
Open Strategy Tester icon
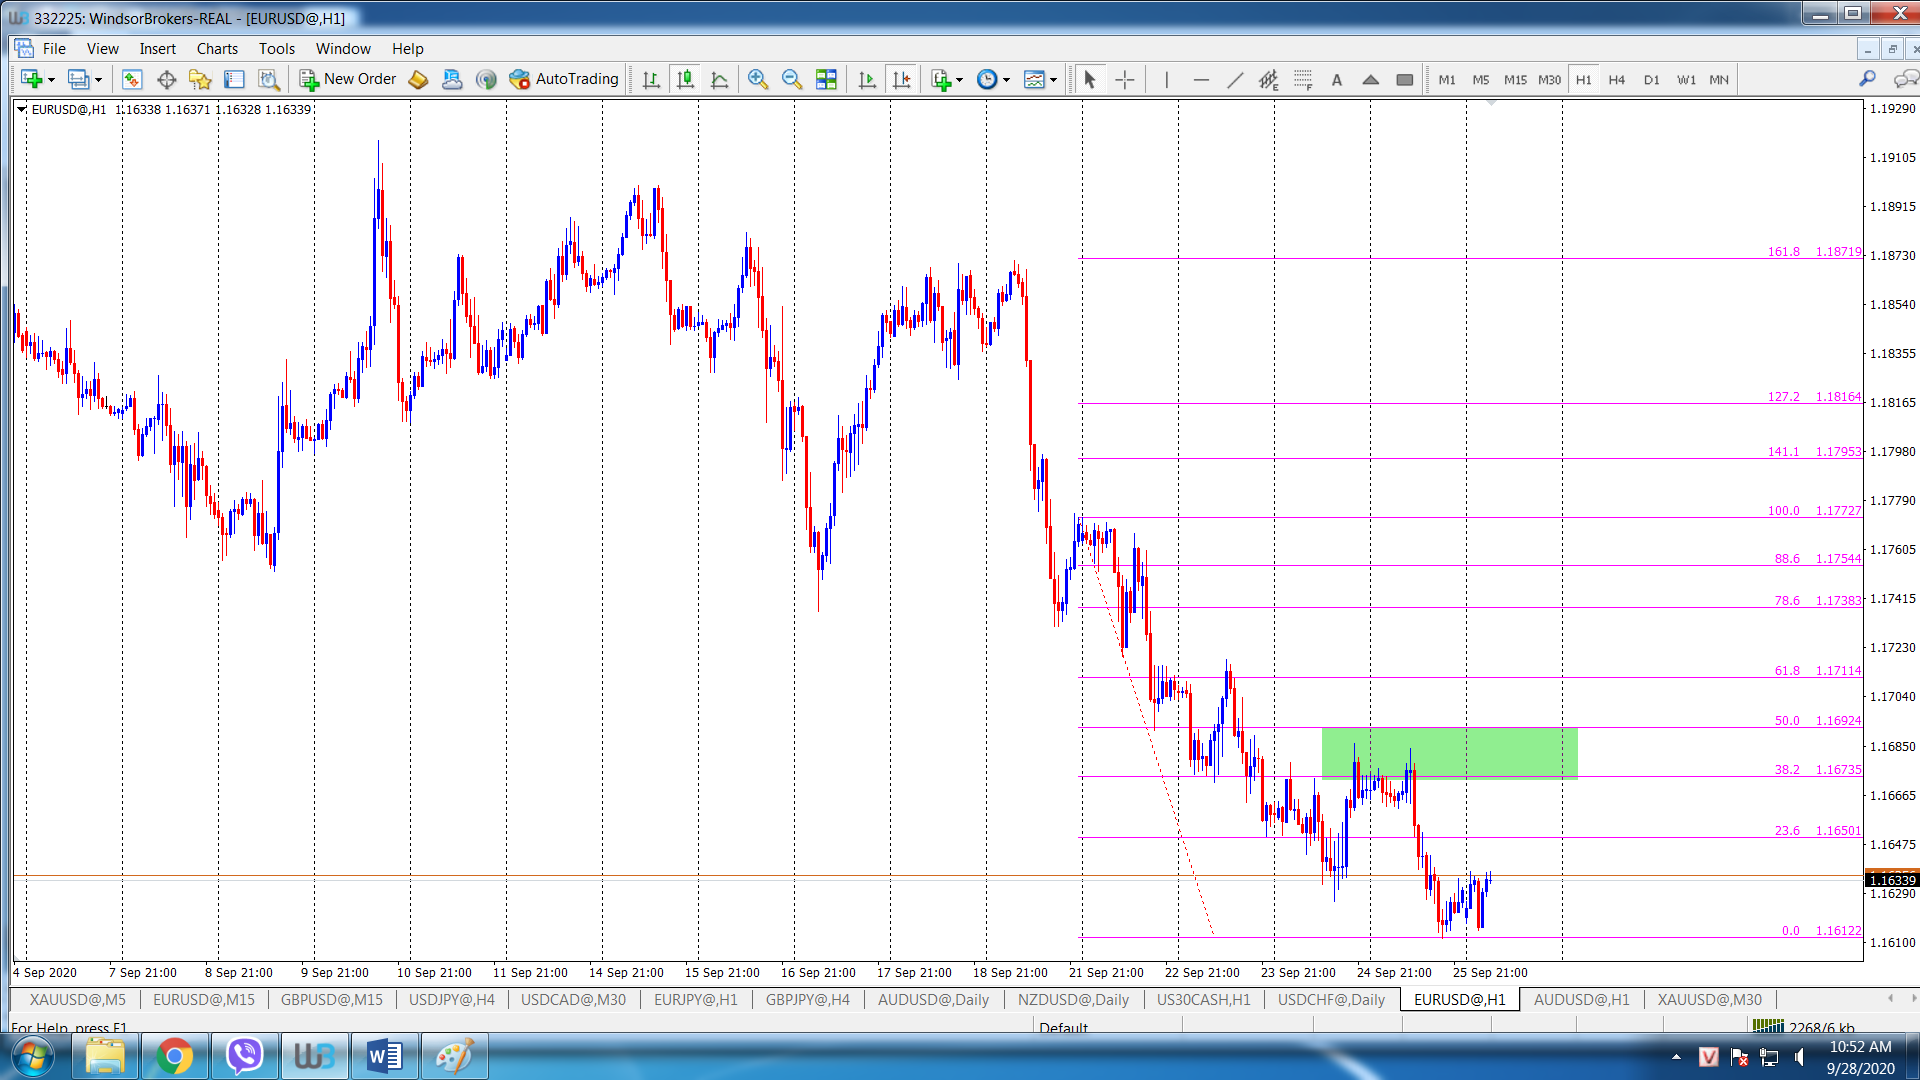tap(268, 79)
